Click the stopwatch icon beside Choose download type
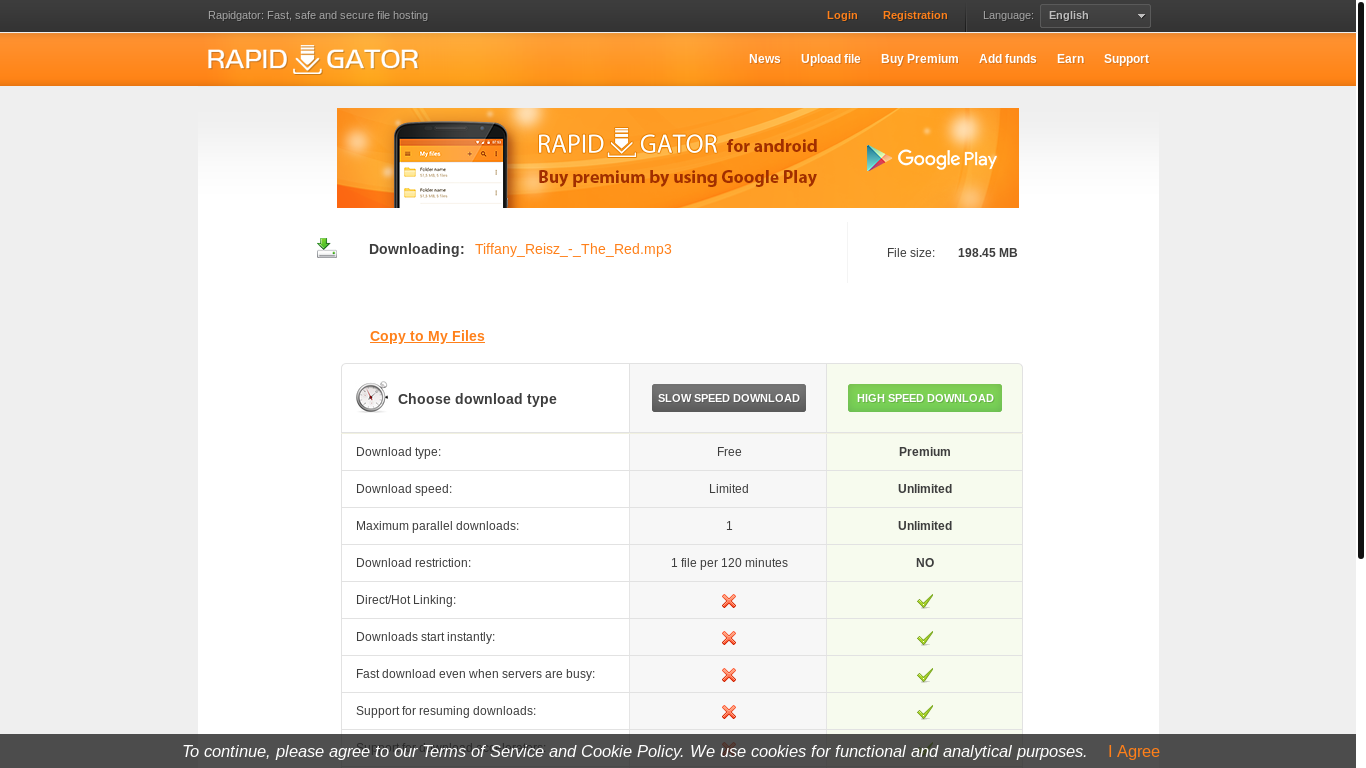This screenshot has width=1366, height=768. 372,397
